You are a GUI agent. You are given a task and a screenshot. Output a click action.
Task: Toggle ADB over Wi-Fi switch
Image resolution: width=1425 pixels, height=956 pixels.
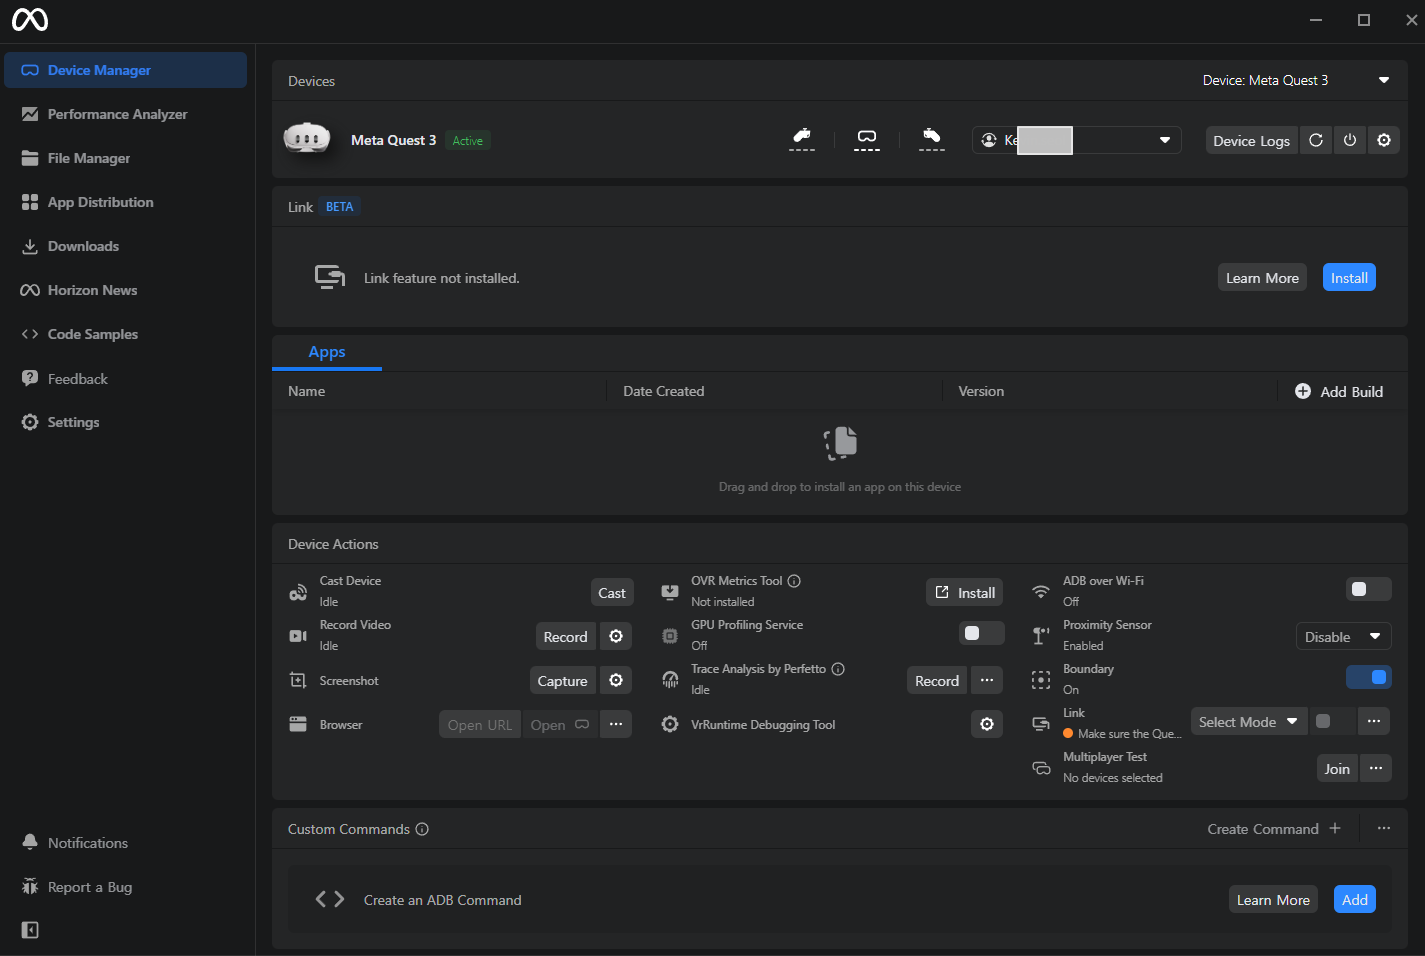point(1368,590)
